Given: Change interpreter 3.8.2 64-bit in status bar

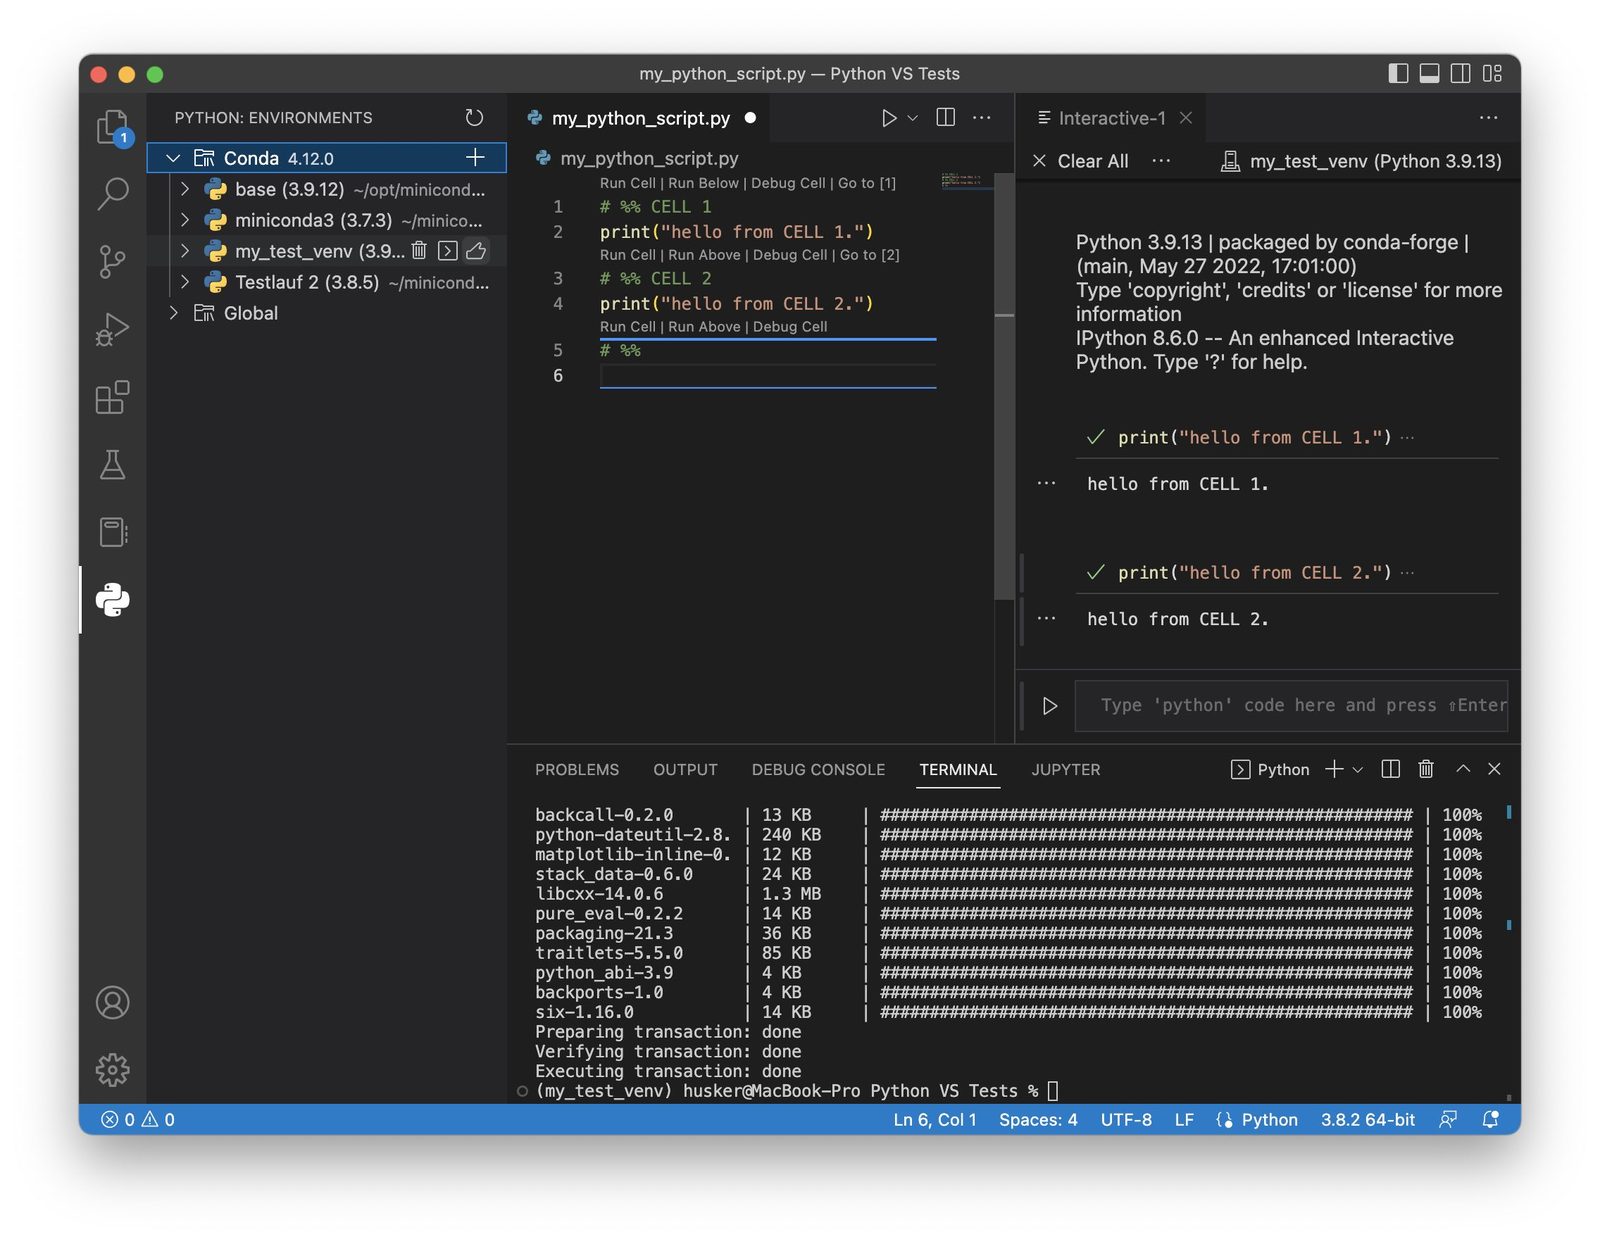Looking at the screenshot, I should point(1367,1120).
